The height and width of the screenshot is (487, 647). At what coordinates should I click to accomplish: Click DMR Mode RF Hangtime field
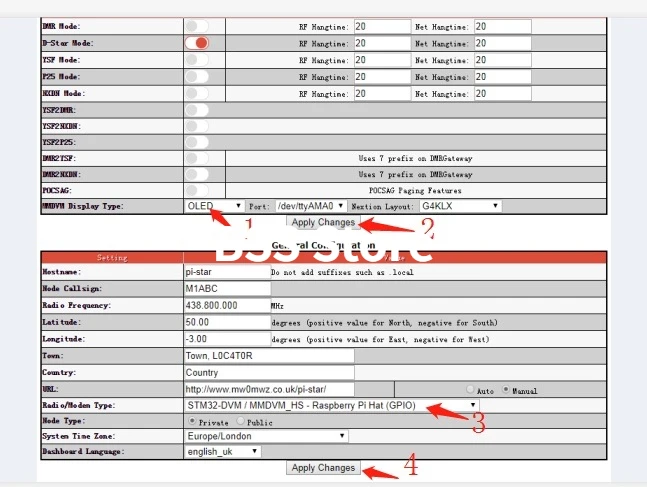(383, 26)
